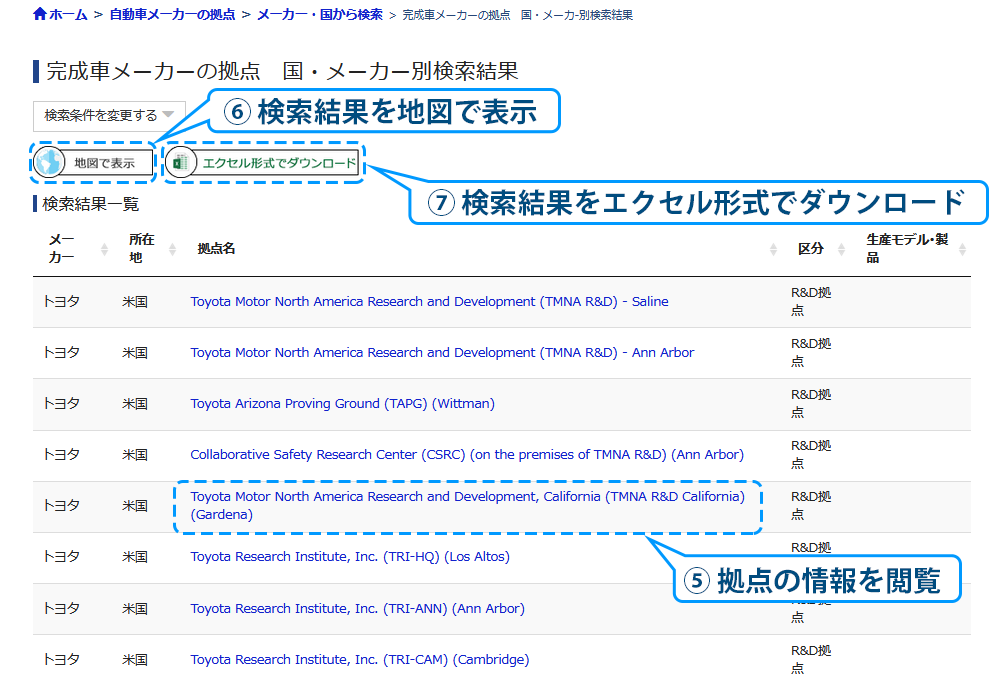The image size is (1000, 684).
Task: Open Toyota Arizona Proving Ground link
Action: tap(342, 404)
